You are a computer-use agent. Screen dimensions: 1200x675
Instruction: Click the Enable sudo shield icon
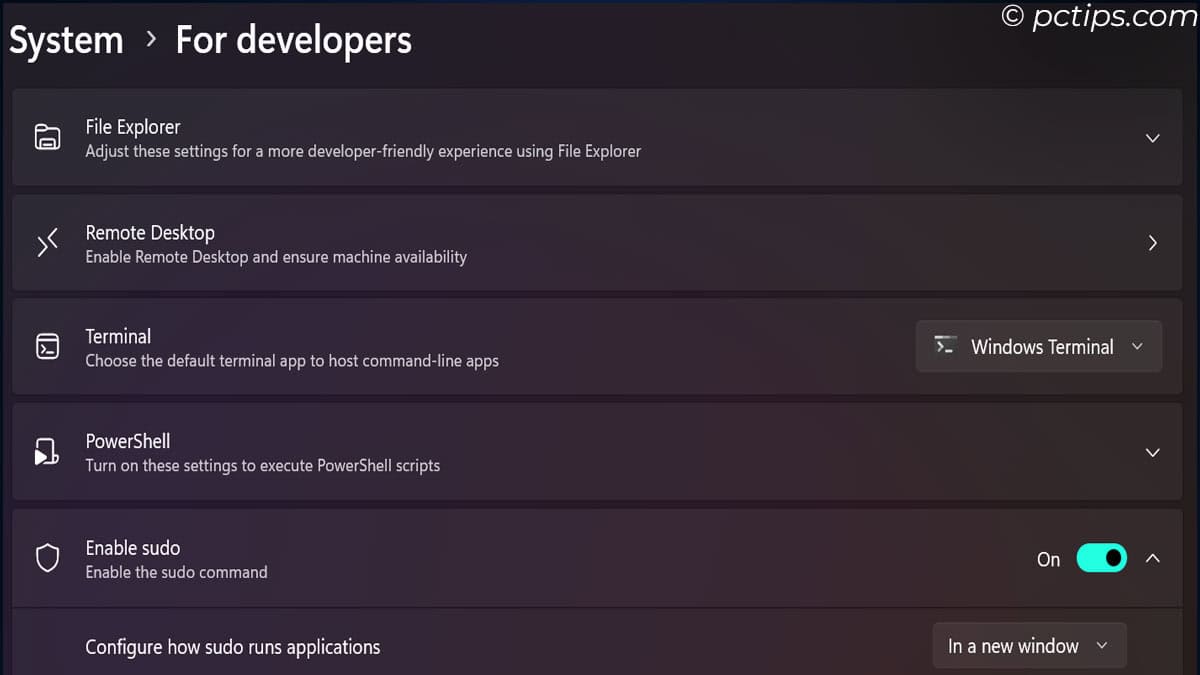coord(47,558)
